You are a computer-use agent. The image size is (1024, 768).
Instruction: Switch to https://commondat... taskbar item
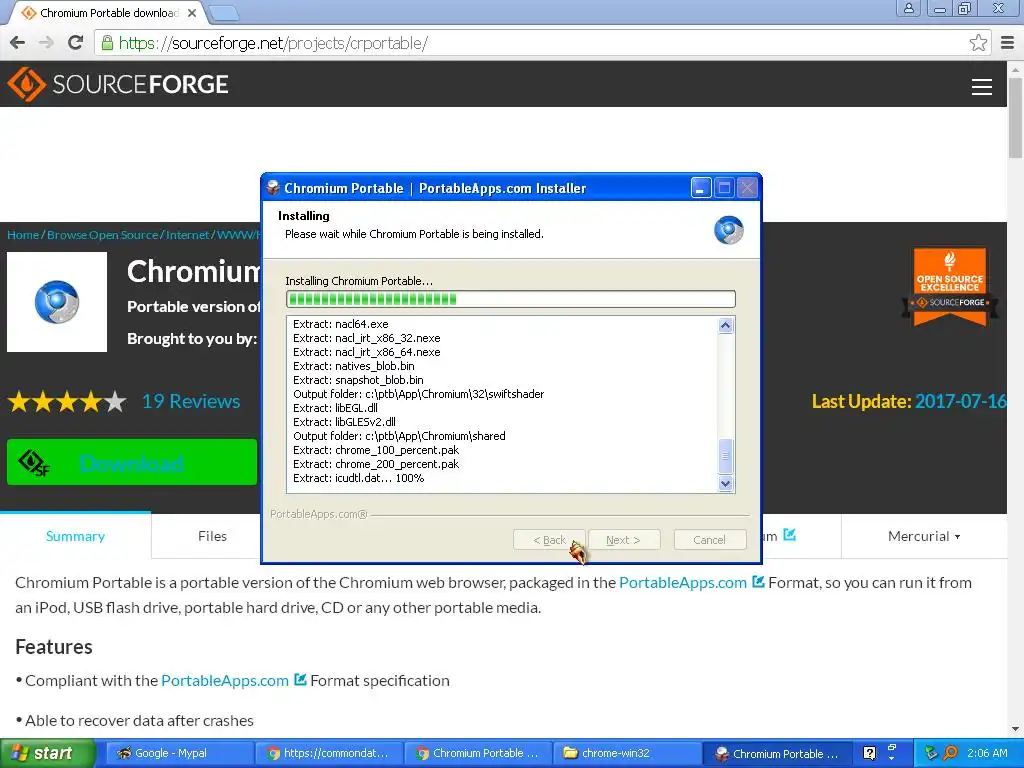(328, 753)
